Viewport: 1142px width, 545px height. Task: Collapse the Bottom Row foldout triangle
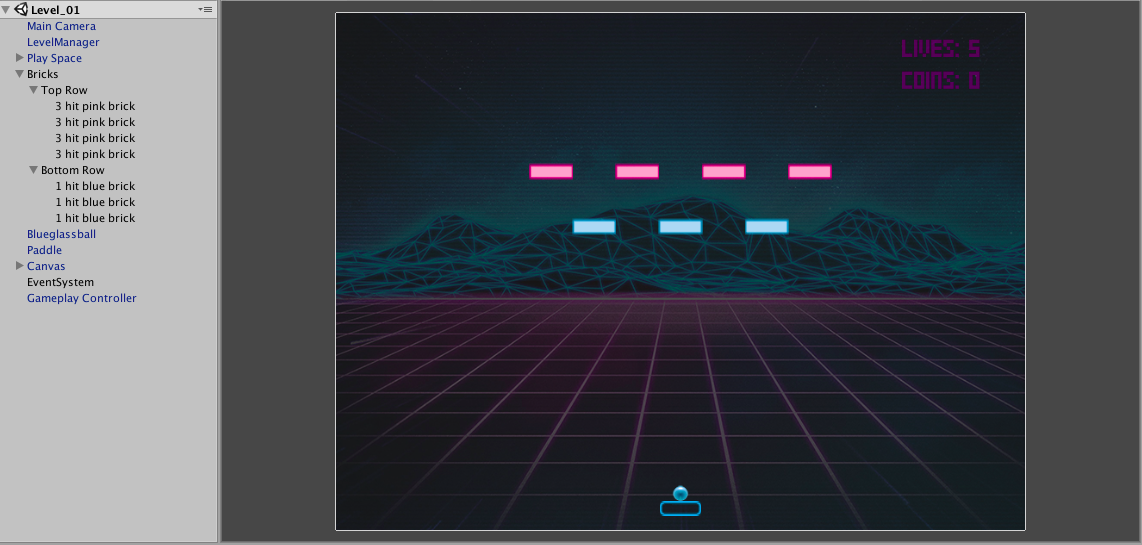[x=34, y=170]
